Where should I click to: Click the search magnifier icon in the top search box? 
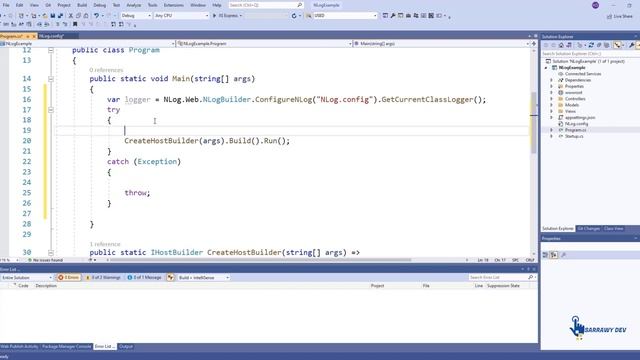(300, 5)
